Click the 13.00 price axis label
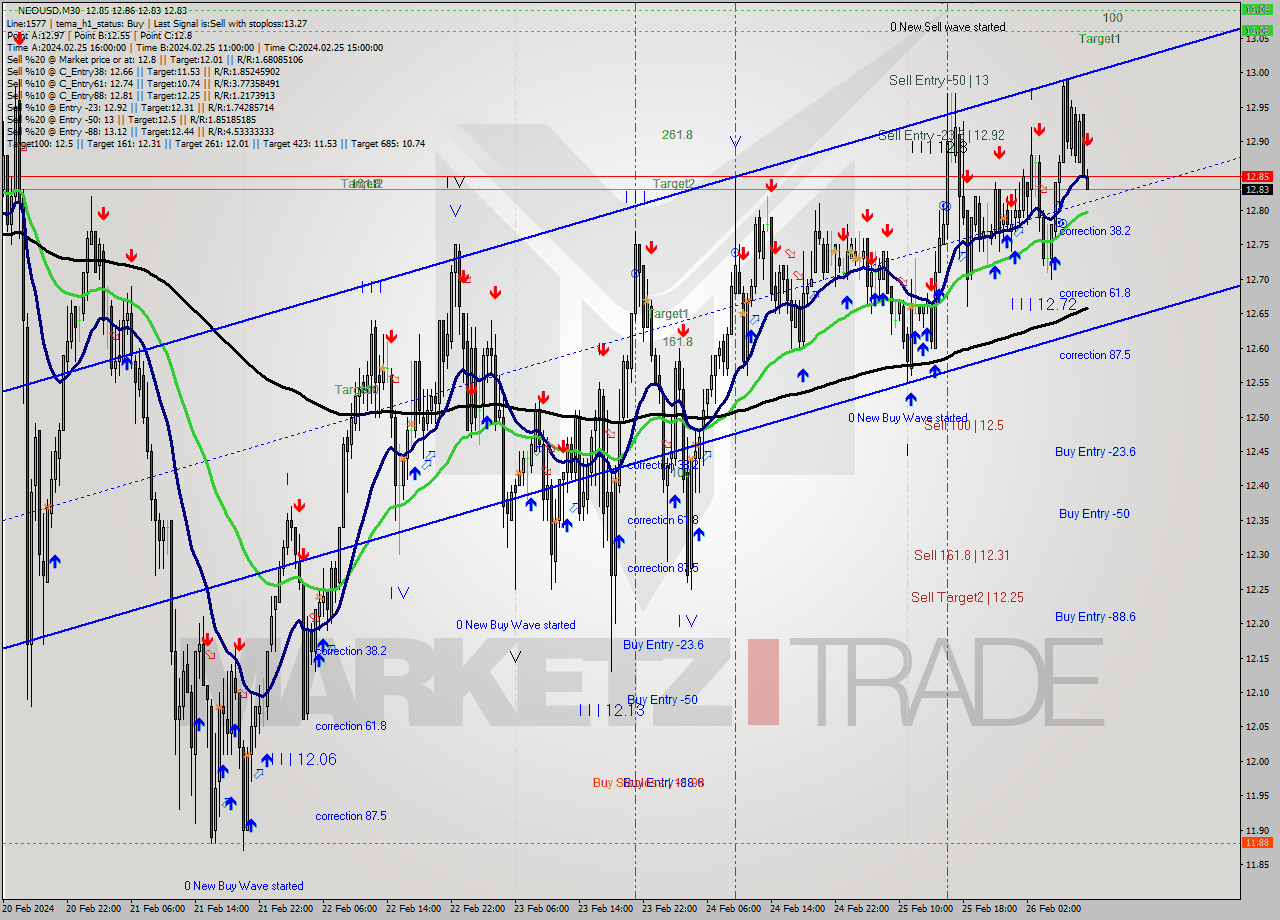This screenshot has width=1280, height=920. [x=1257, y=73]
